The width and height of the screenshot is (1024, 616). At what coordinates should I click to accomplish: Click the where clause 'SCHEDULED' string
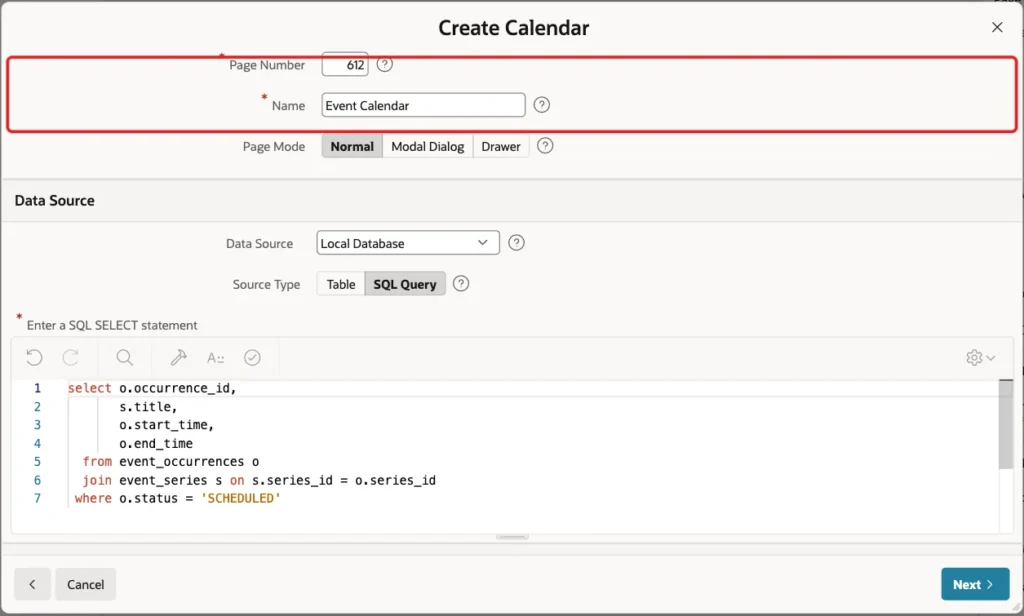[x=240, y=498]
